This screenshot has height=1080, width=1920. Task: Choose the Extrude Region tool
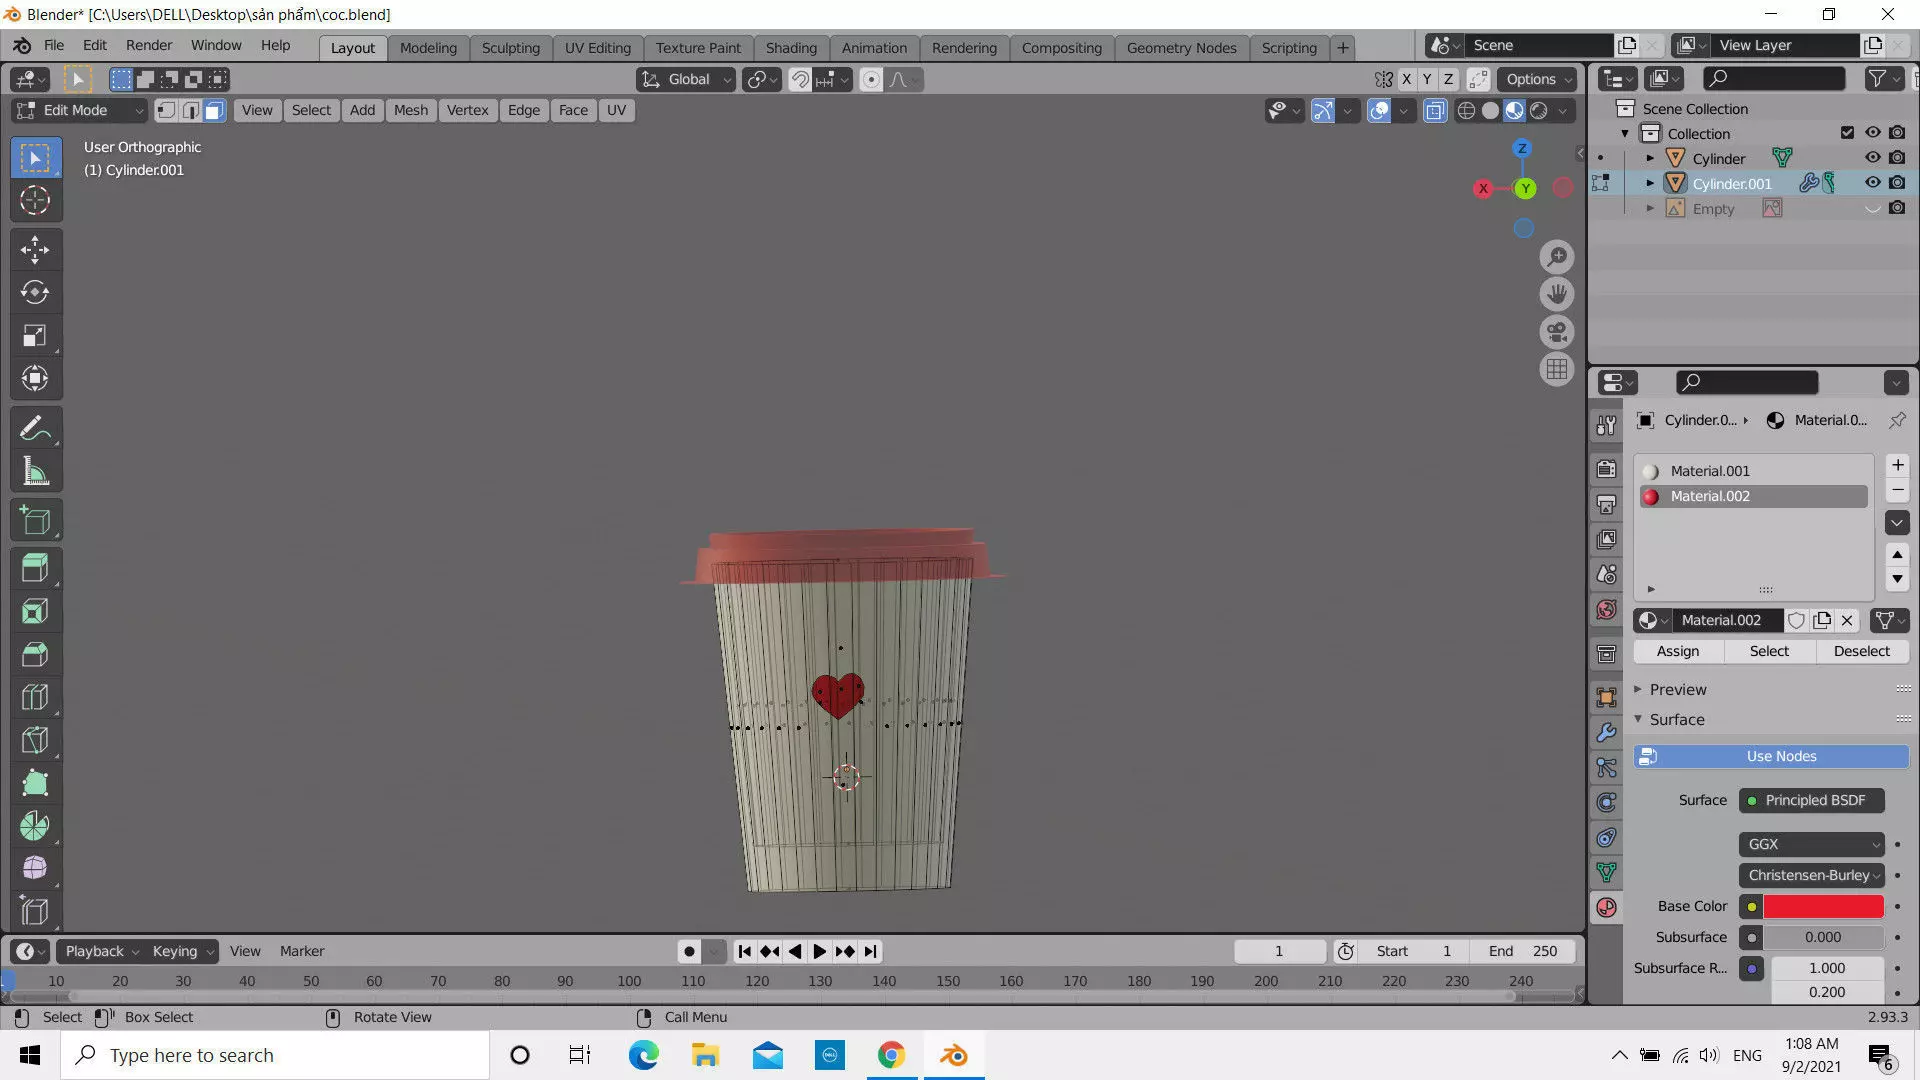(35, 568)
